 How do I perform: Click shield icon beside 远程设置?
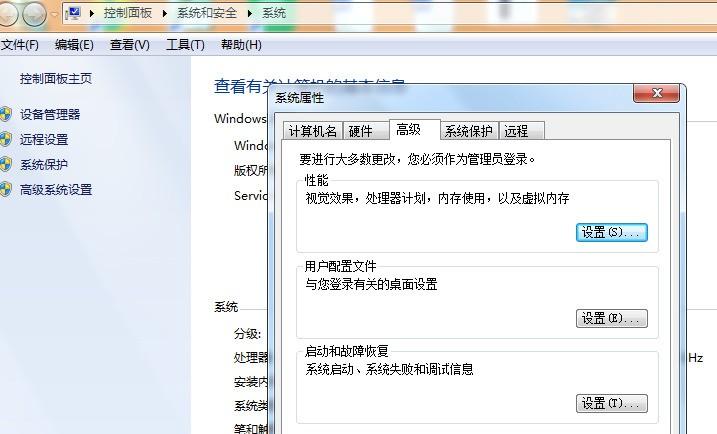(x=5, y=139)
